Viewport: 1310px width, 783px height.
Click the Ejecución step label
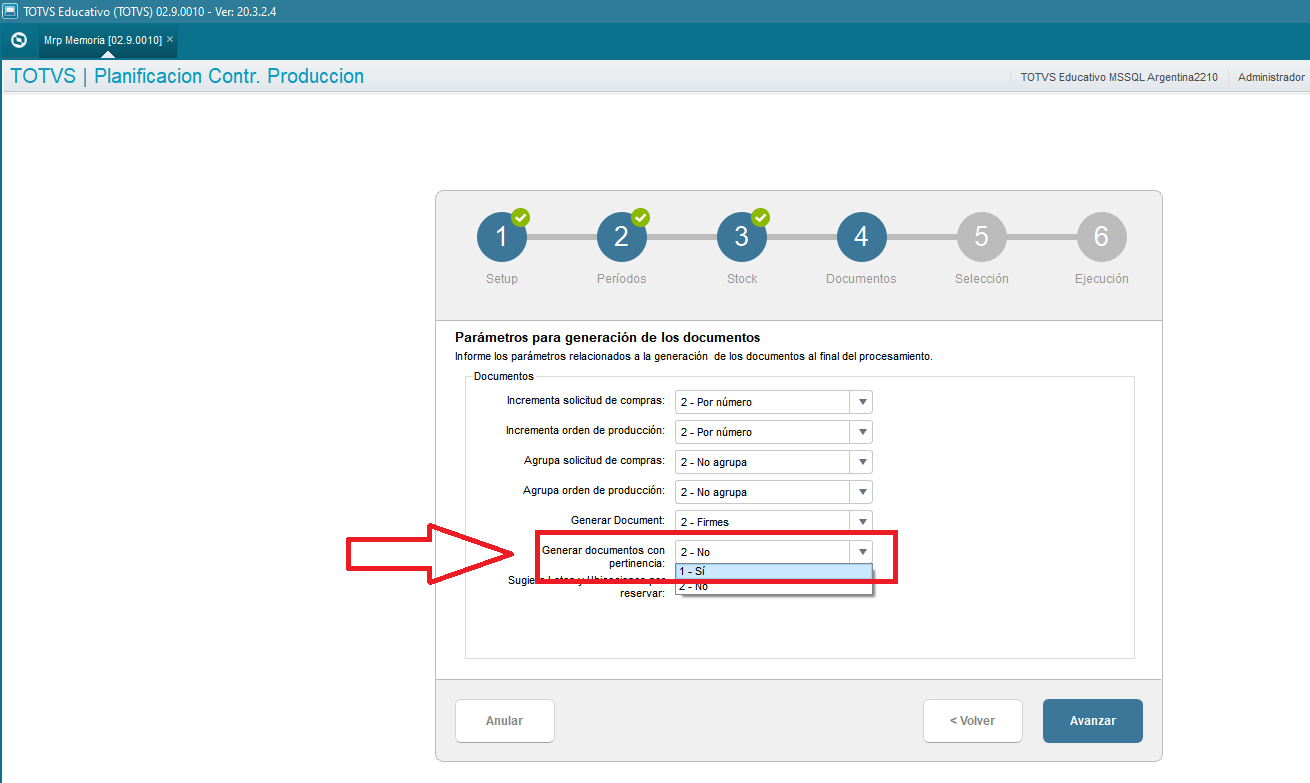1102,279
